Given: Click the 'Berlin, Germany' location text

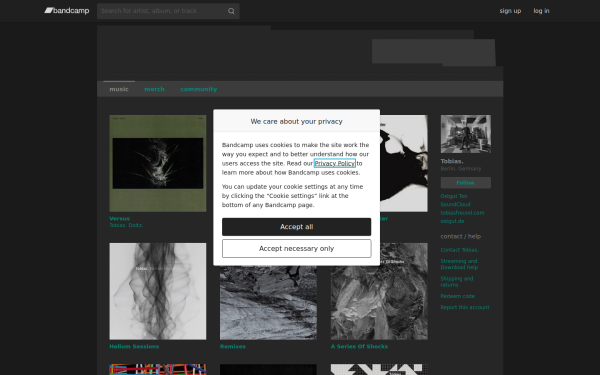Looking at the screenshot, I should [x=461, y=169].
